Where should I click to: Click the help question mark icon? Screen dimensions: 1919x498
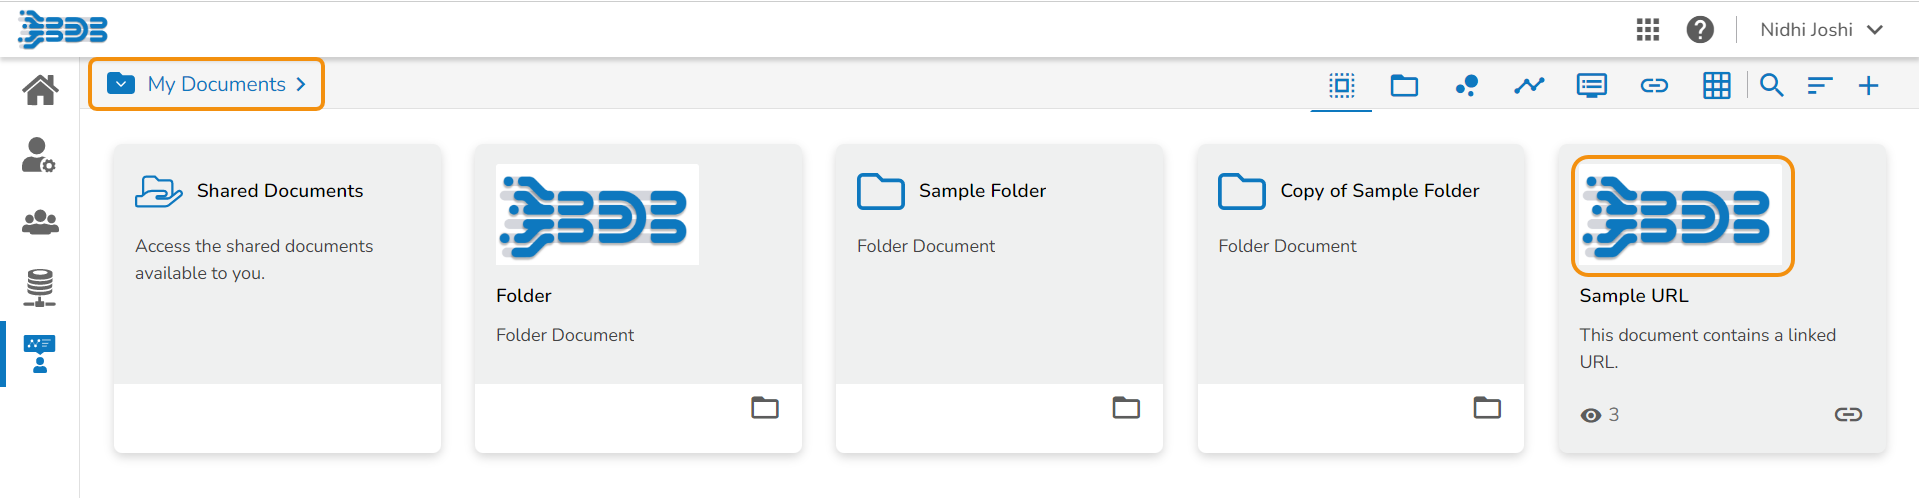point(1700,30)
